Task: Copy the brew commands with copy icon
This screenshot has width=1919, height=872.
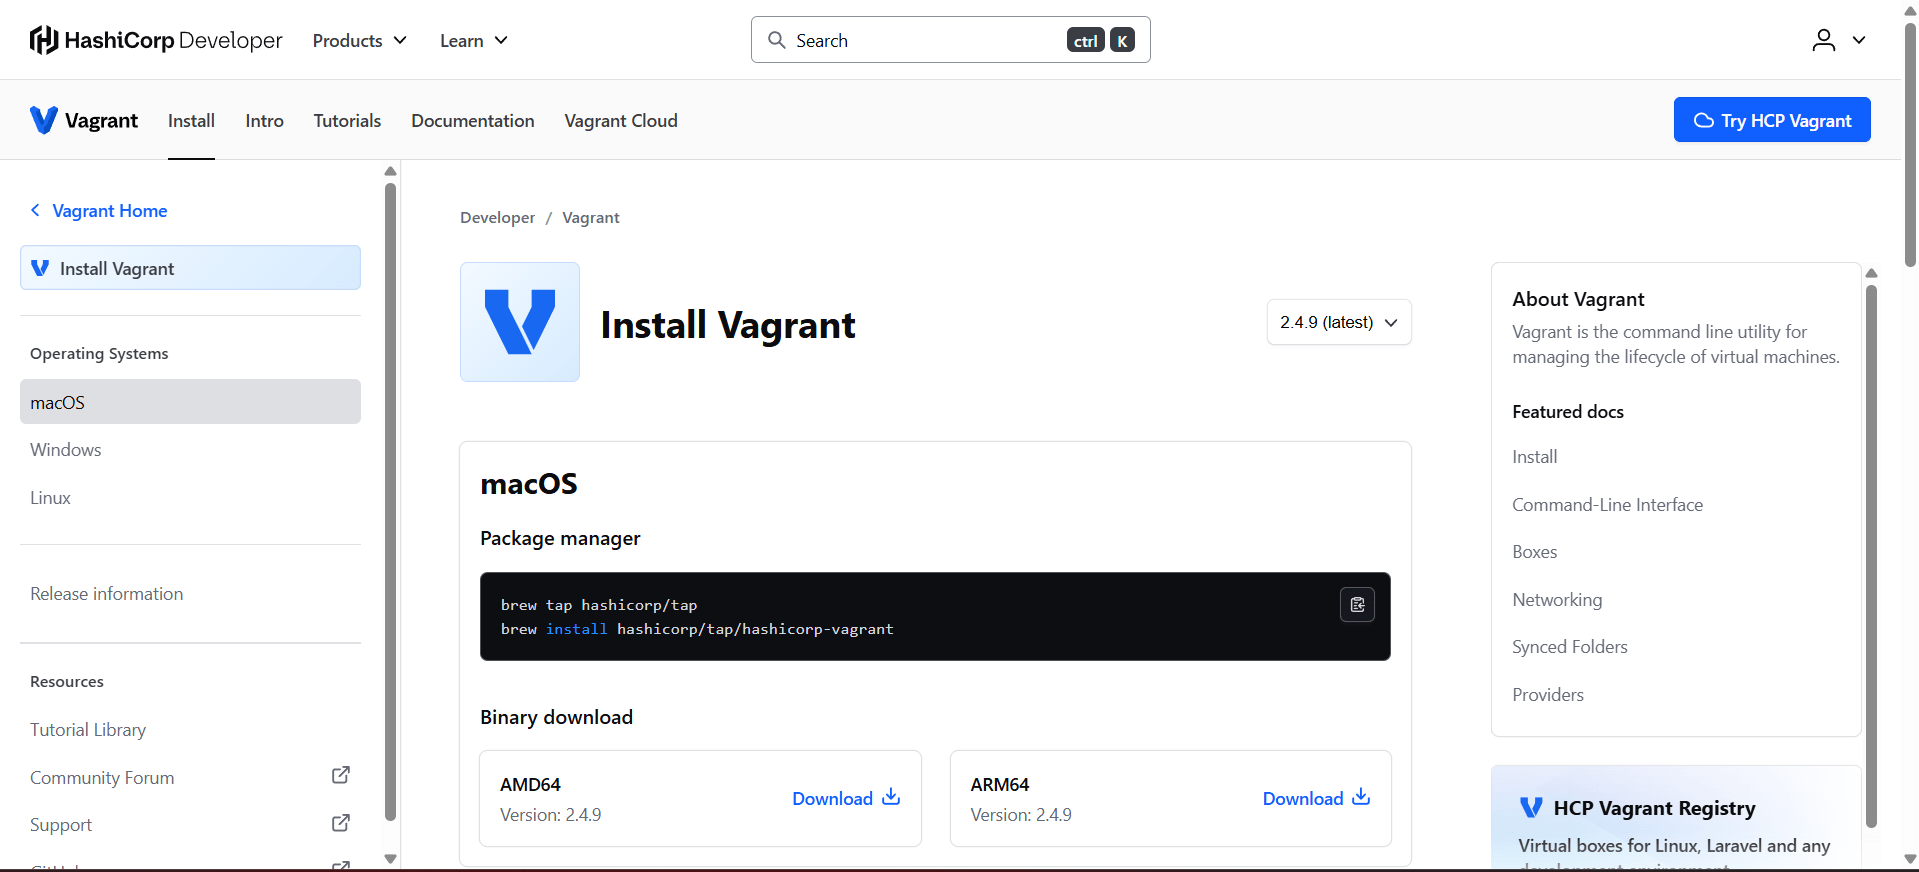Action: (1357, 604)
